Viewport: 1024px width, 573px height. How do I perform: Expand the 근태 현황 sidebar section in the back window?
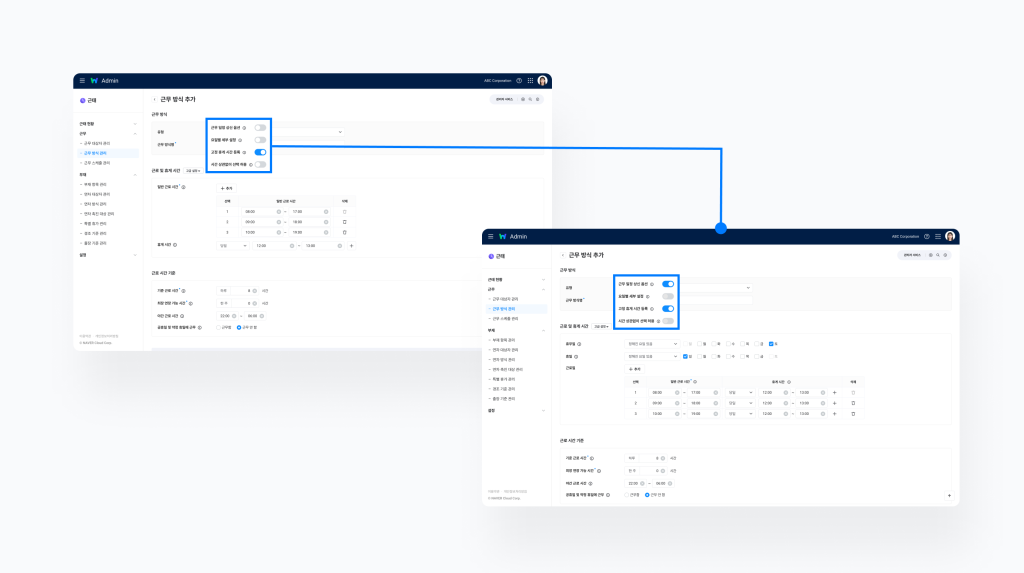click(135, 124)
